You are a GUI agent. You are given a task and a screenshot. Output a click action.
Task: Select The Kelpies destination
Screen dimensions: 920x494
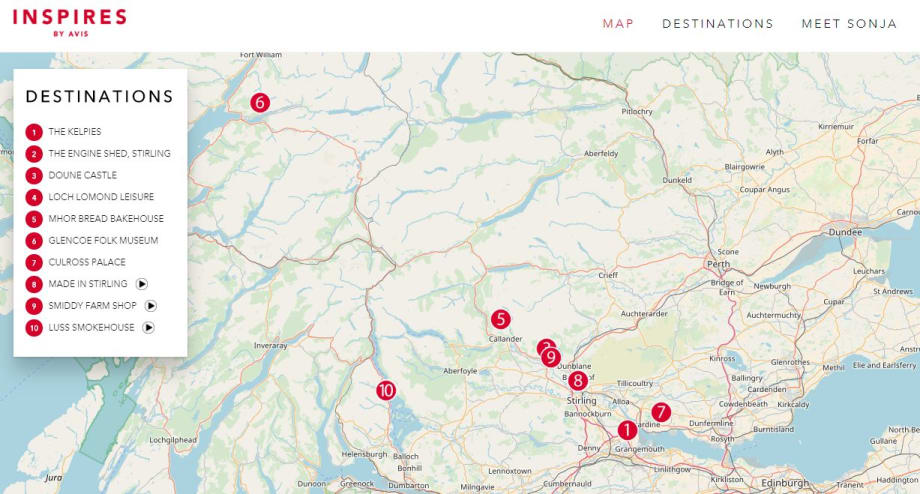(75, 131)
